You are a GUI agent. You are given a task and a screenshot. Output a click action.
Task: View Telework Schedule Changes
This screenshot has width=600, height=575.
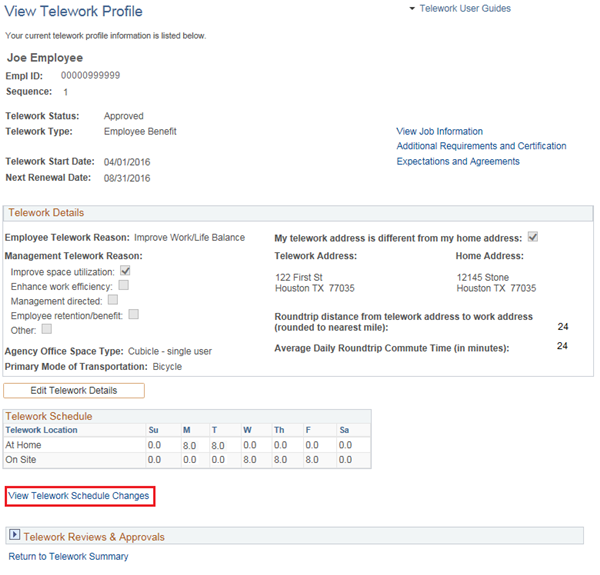(79, 496)
